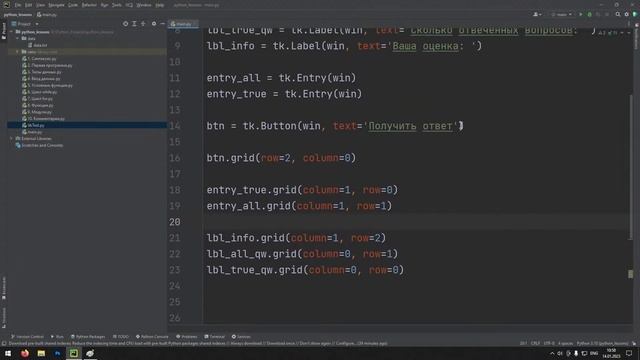Open the Window menu
Screen dimensions: 640x360
point(144,5)
